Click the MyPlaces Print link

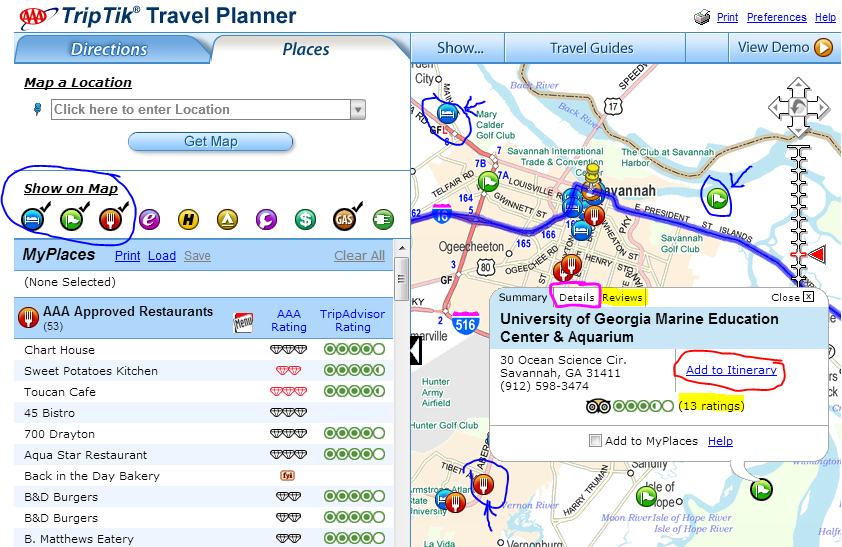tap(127, 256)
